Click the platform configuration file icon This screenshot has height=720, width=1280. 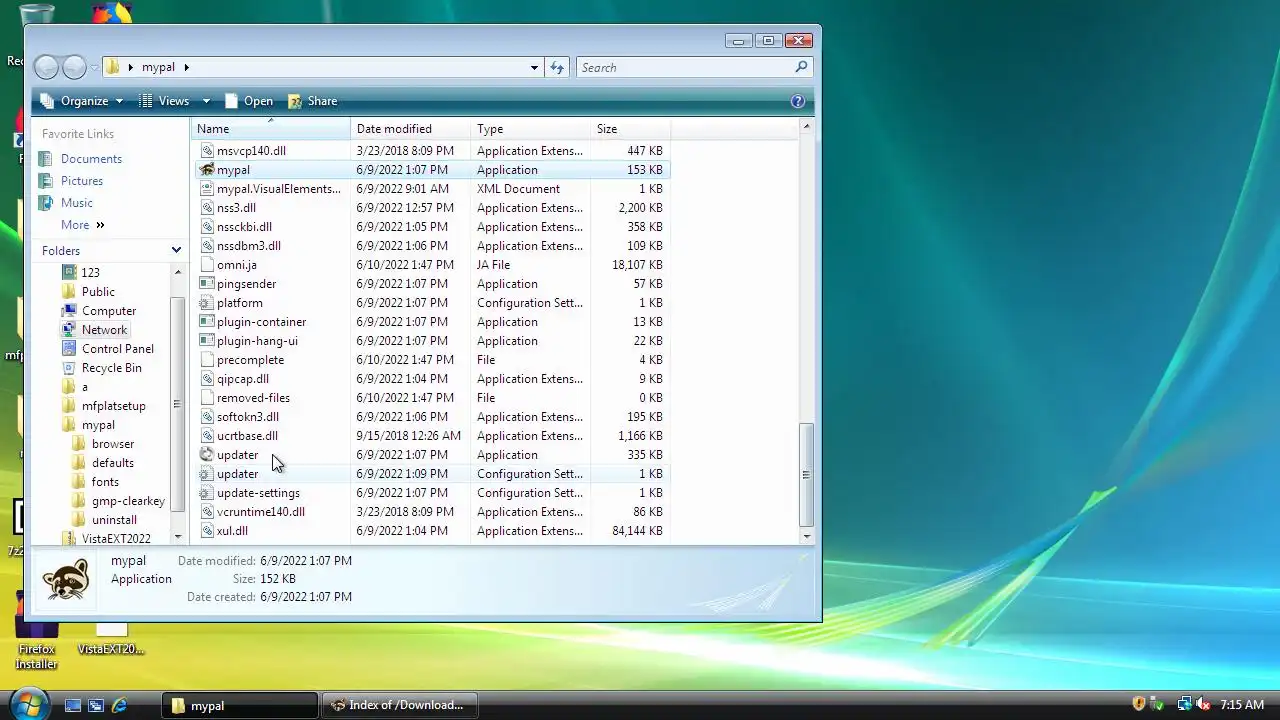207,303
